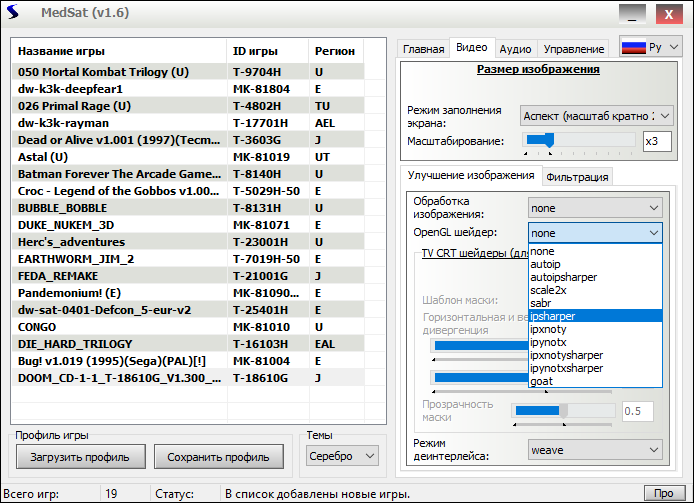Open the Фильтрация tab

[577, 177]
